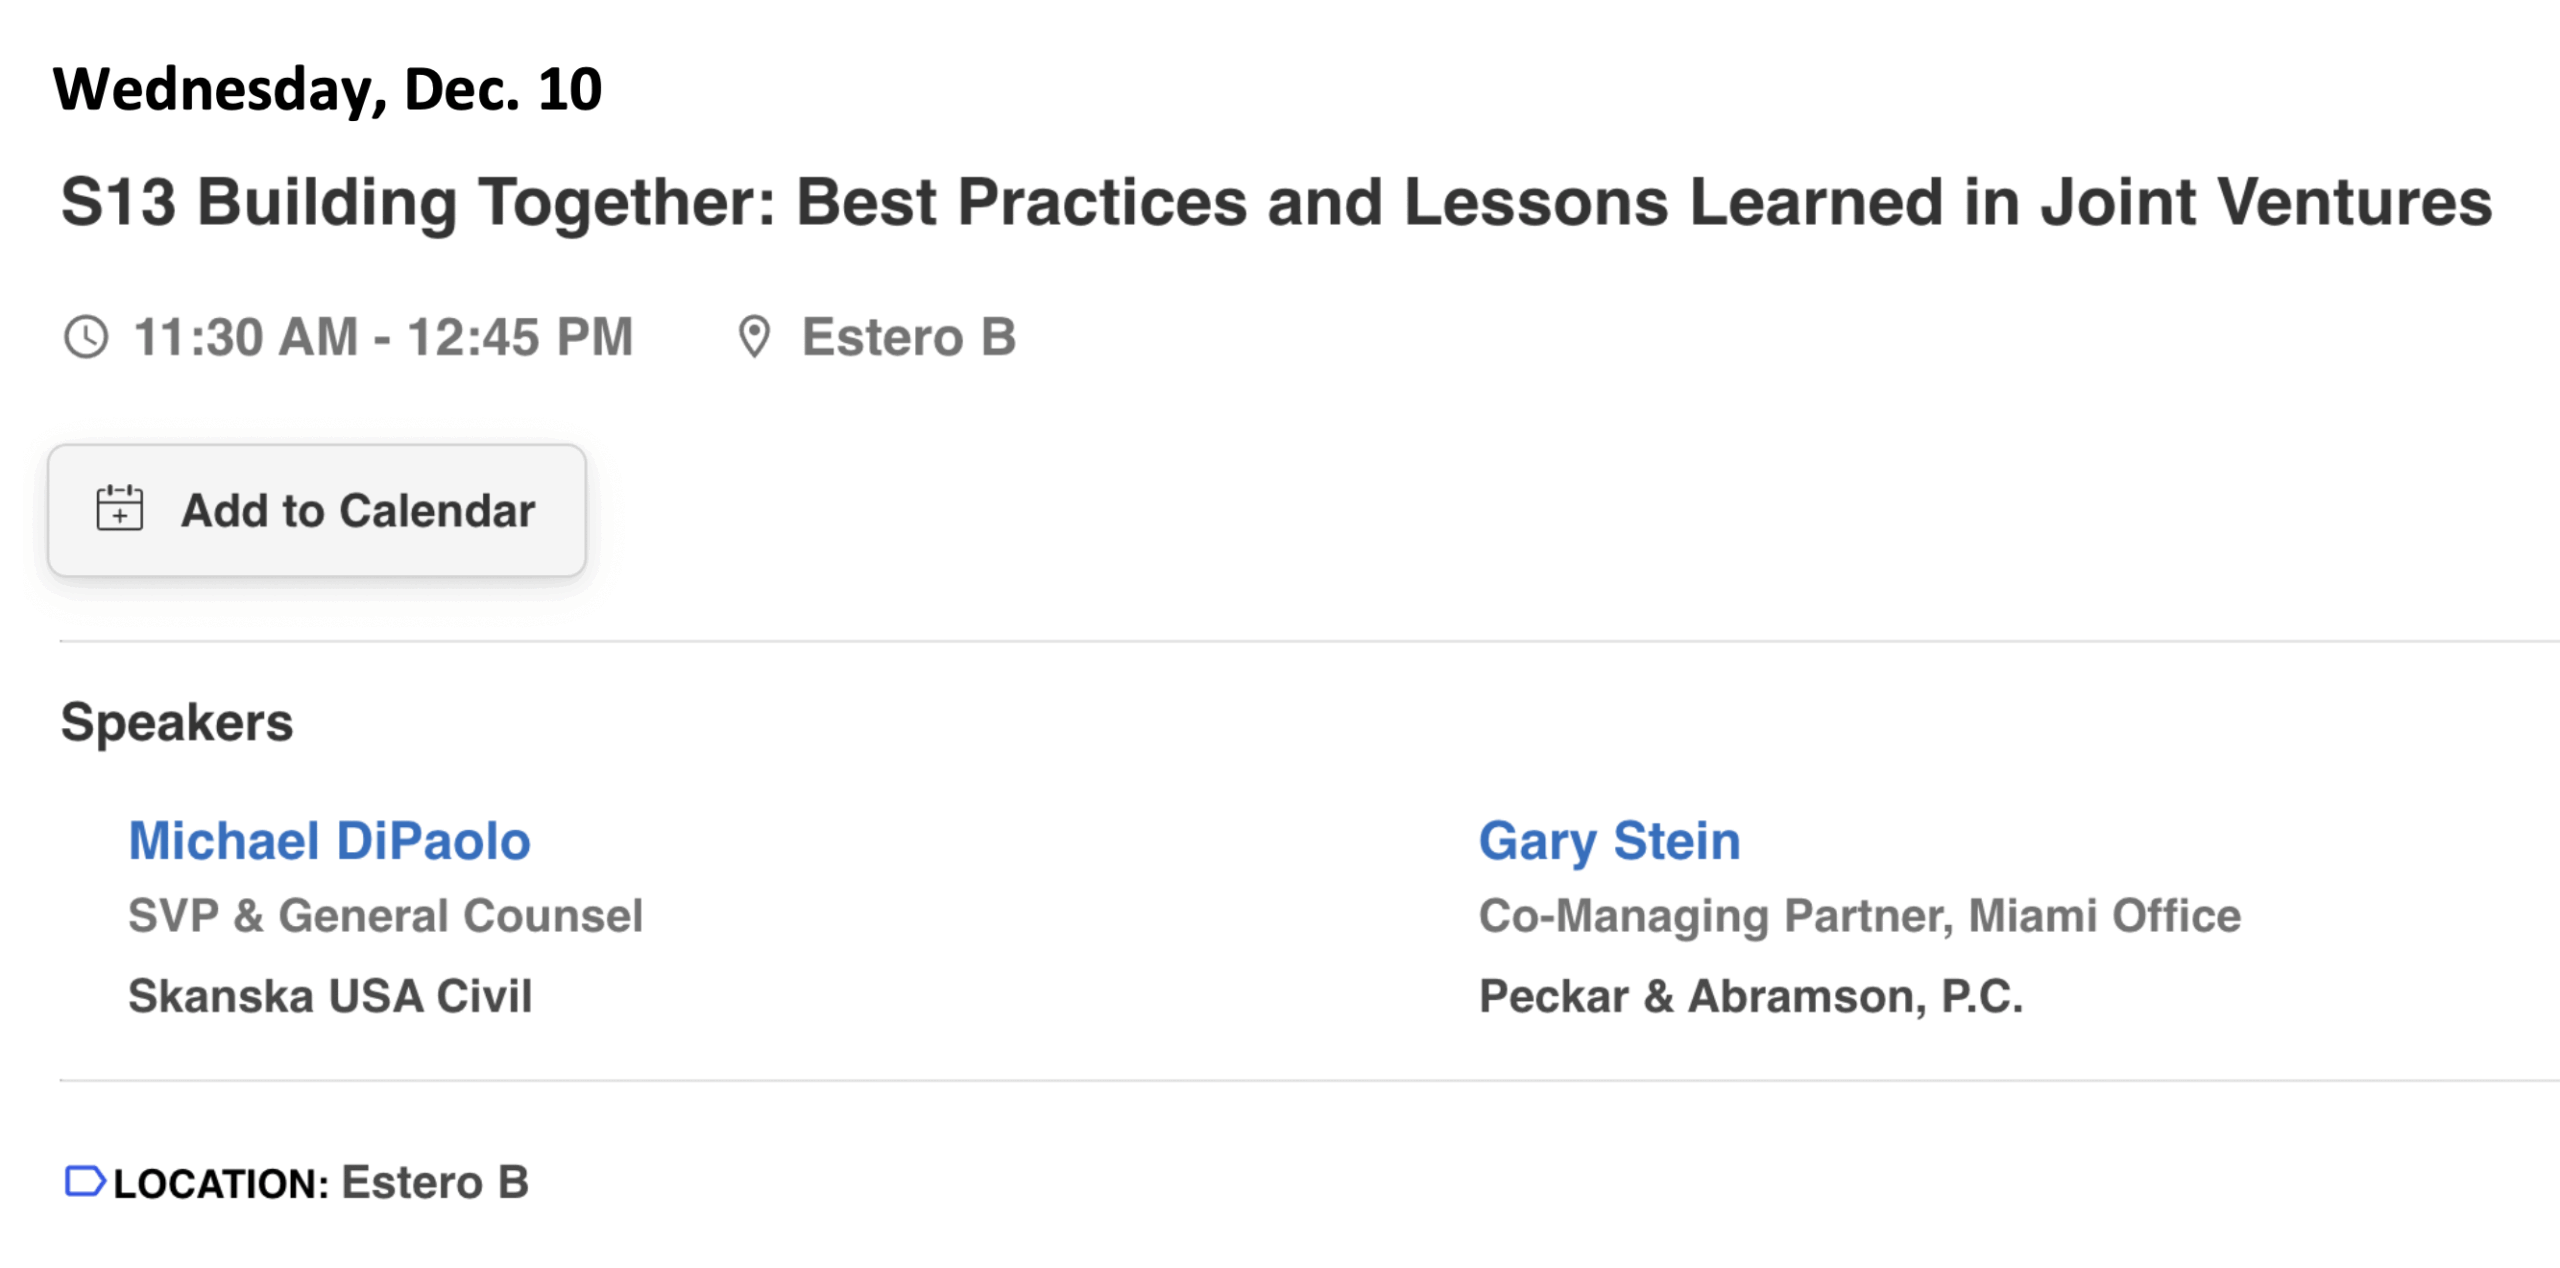Click the S13 Building Together session title

tap(1275, 203)
